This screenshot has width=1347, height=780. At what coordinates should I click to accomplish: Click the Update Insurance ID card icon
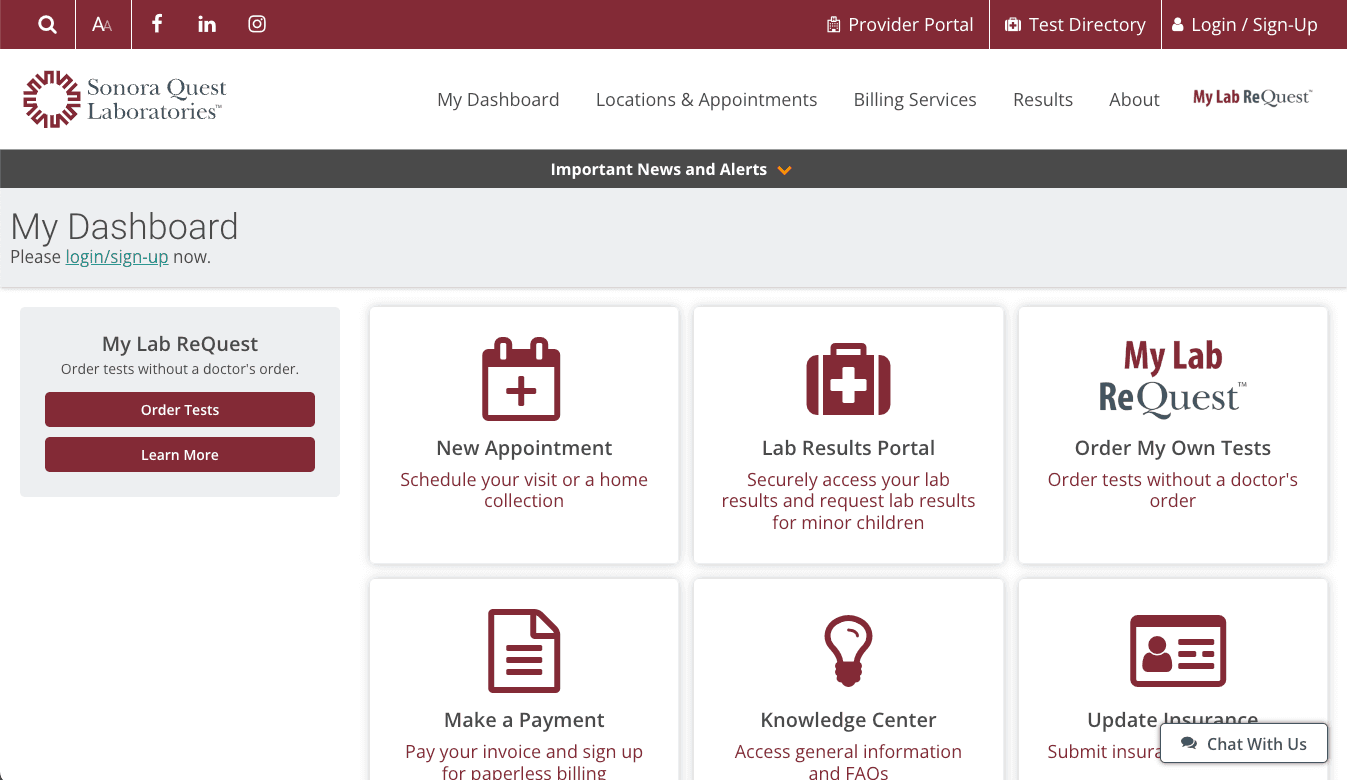pyautogui.click(x=1178, y=651)
